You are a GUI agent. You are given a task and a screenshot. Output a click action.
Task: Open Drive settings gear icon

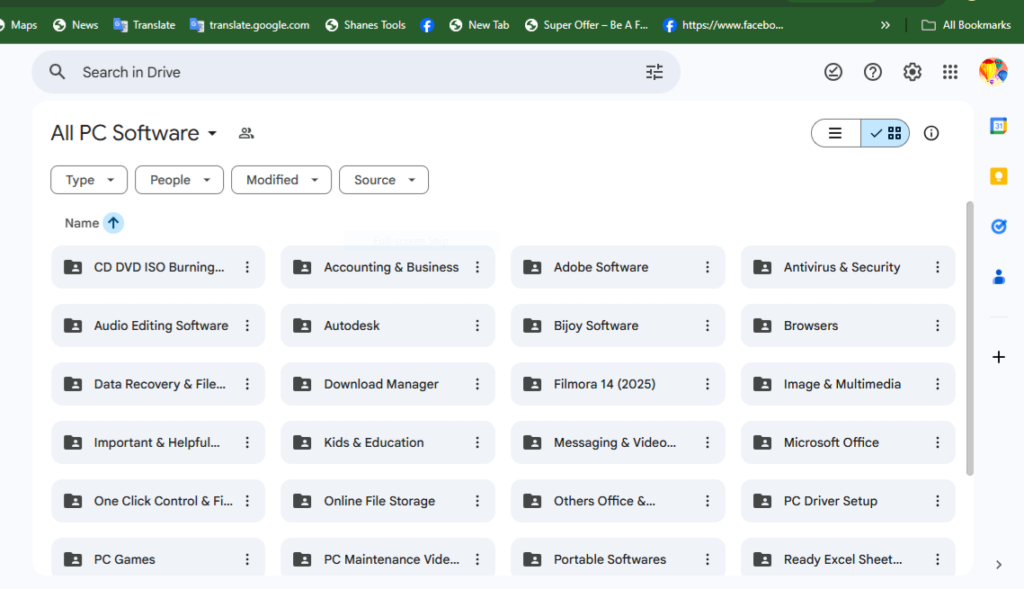[912, 72]
